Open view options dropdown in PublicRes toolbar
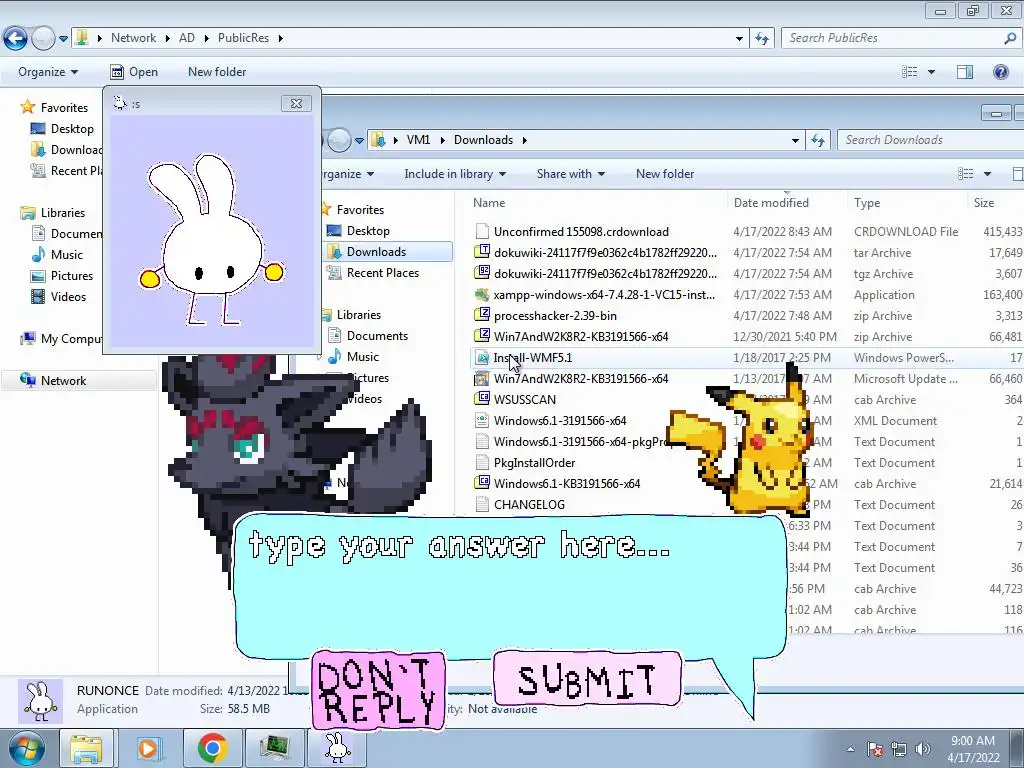The height and width of the screenshot is (768, 1024). point(931,72)
